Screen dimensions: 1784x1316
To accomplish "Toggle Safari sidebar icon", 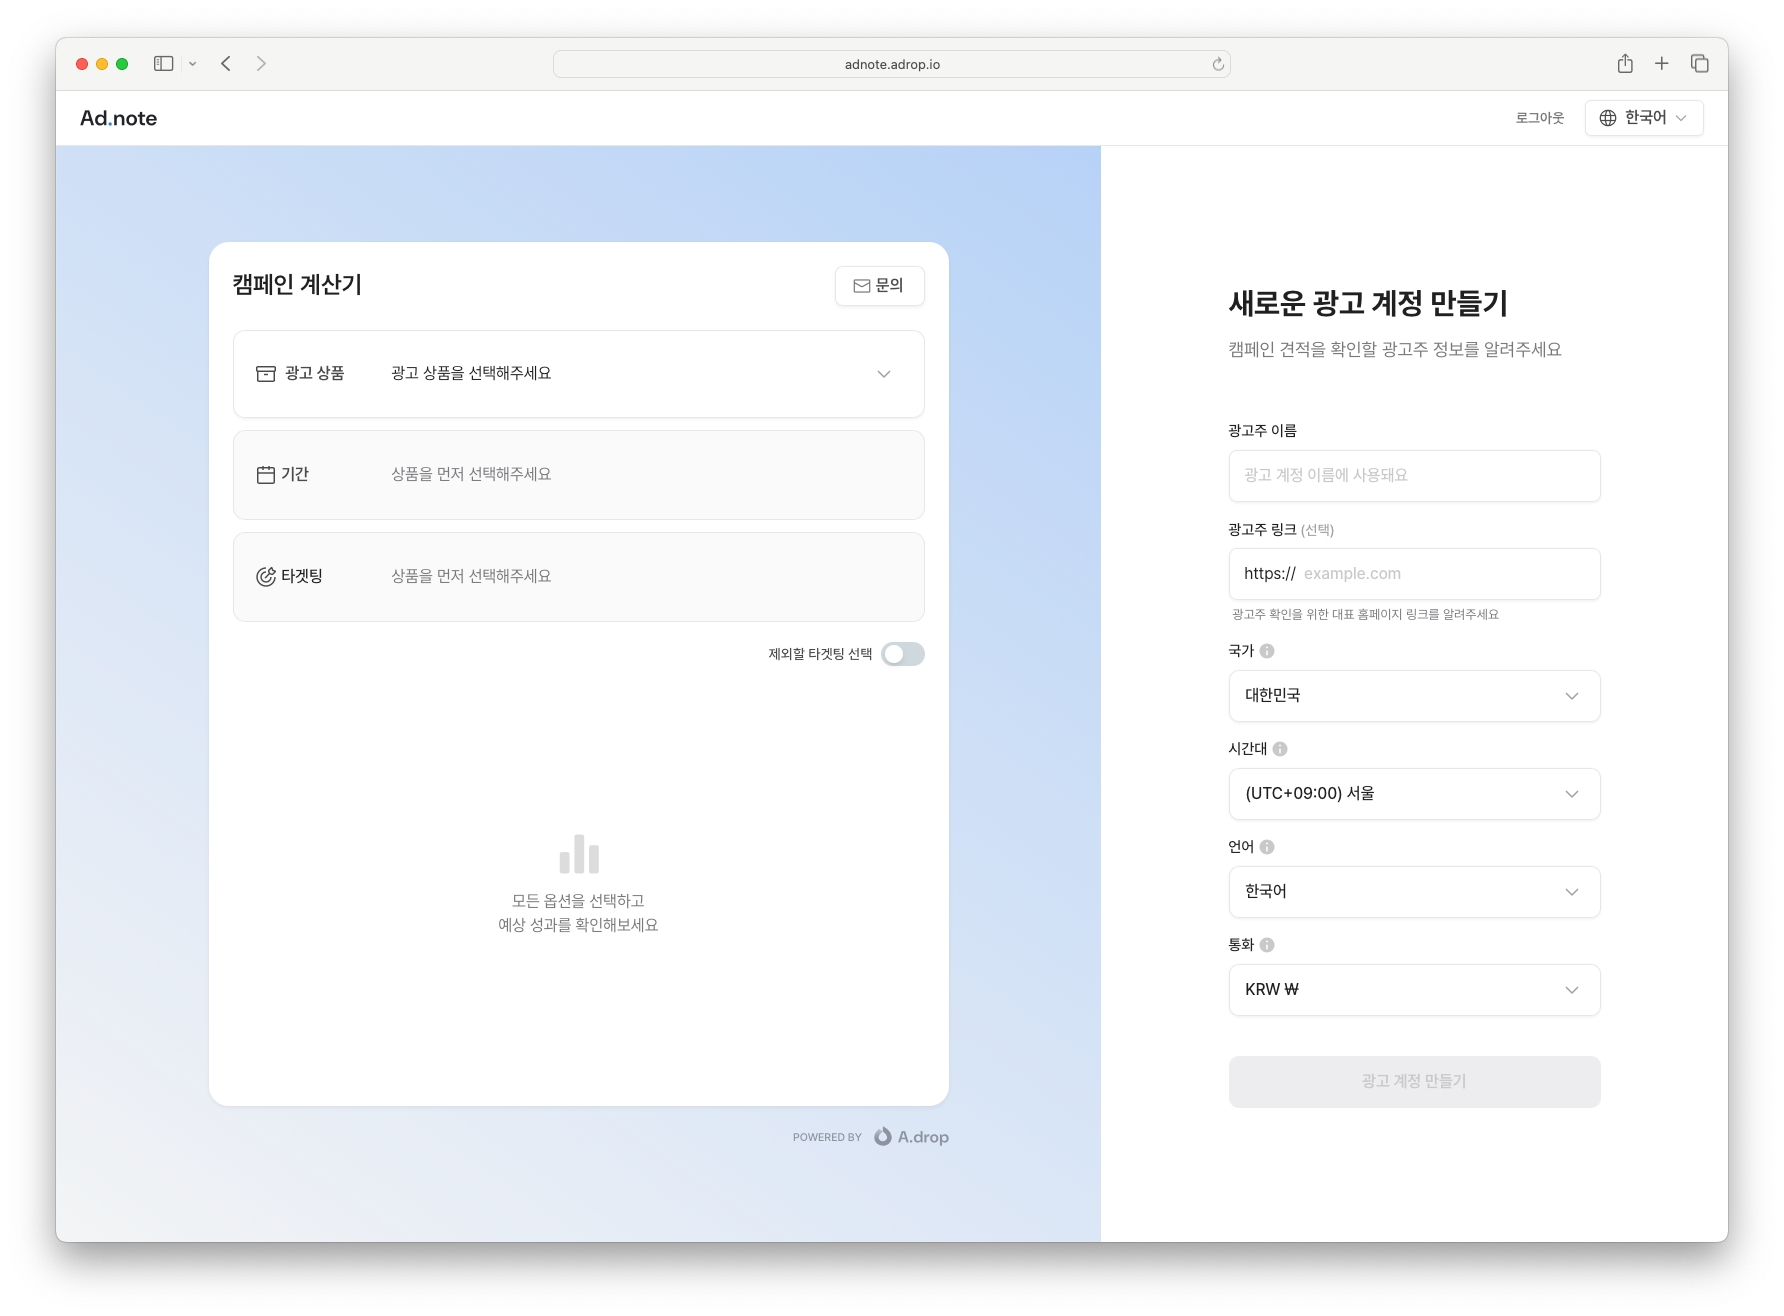I will click(164, 64).
